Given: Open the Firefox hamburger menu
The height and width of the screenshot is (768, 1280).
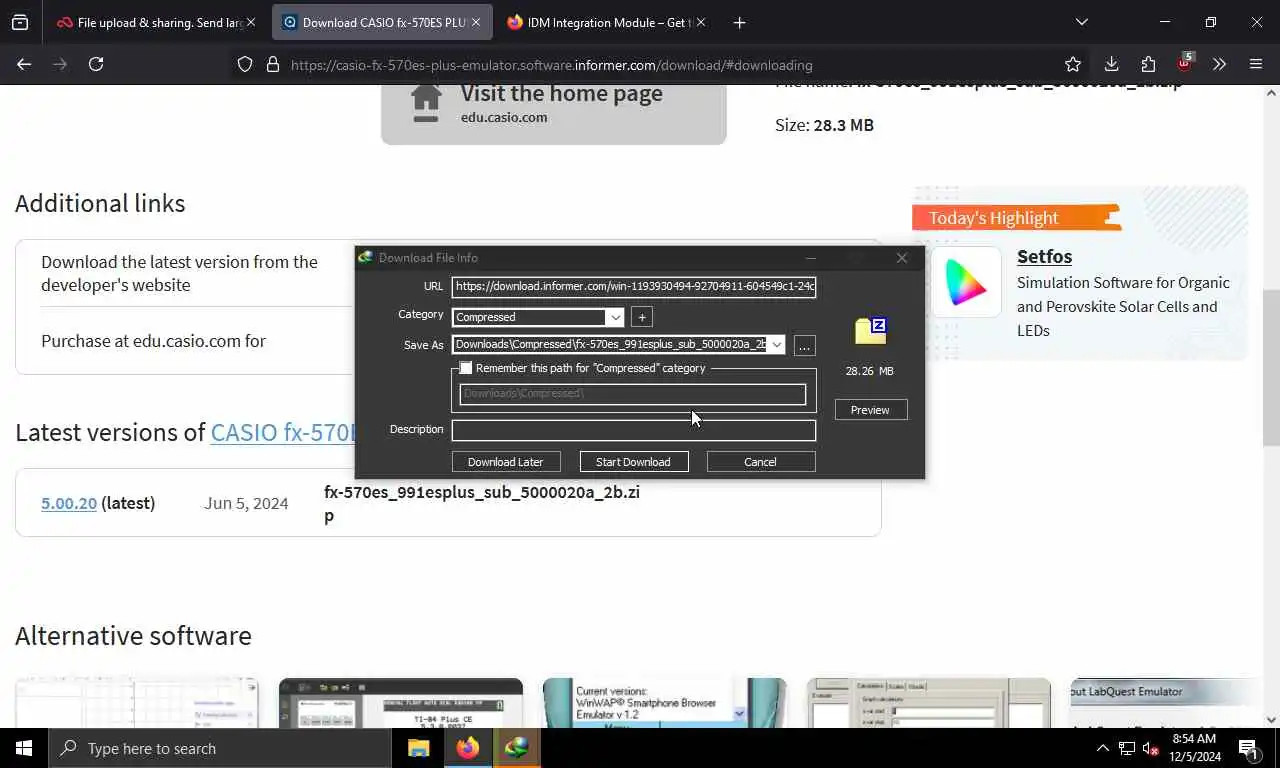Looking at the screenshot, I should 1256,64.
